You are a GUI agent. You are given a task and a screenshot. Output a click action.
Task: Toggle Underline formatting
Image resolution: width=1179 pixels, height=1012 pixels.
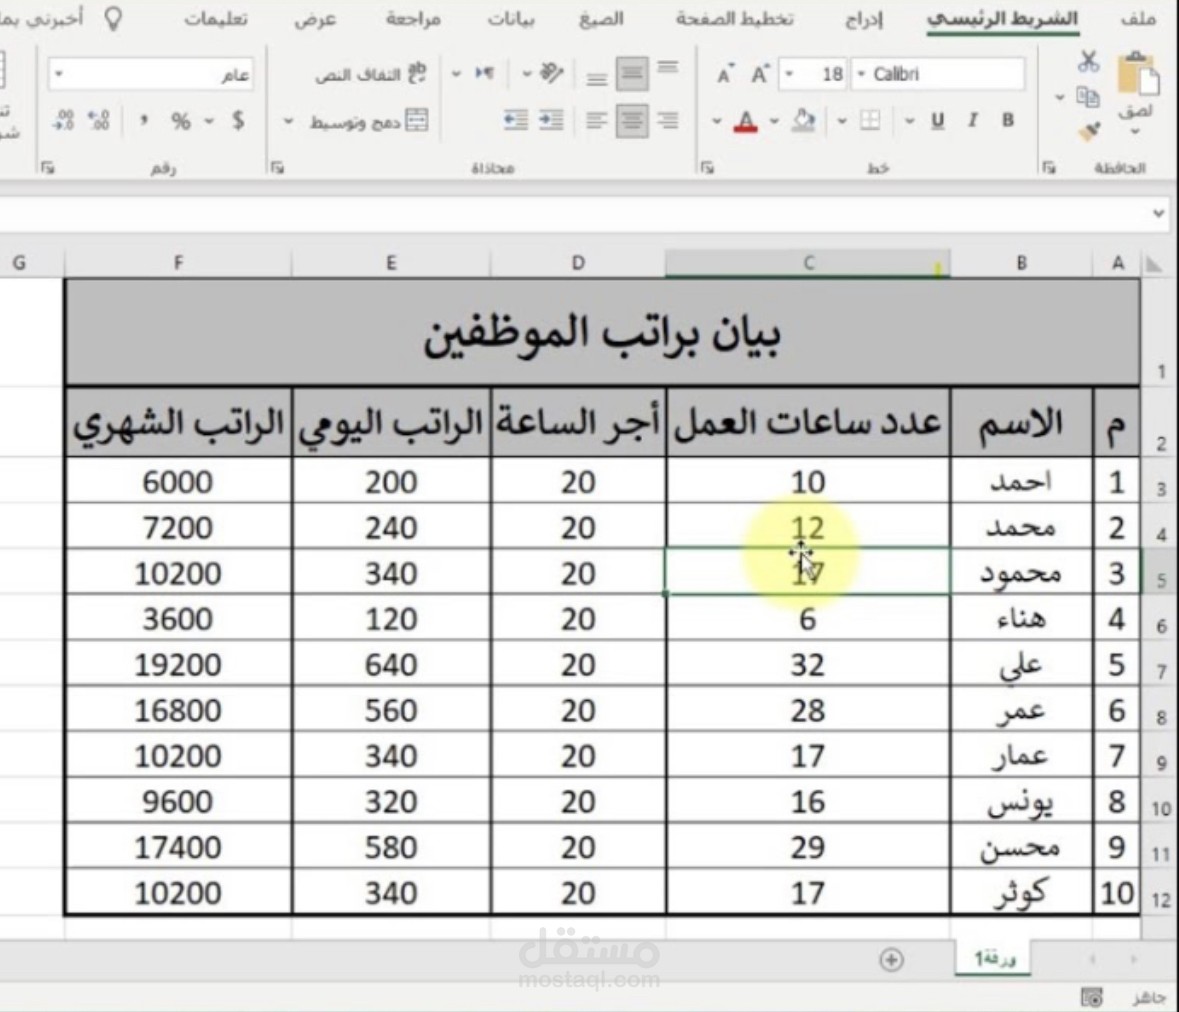(938, 120)
